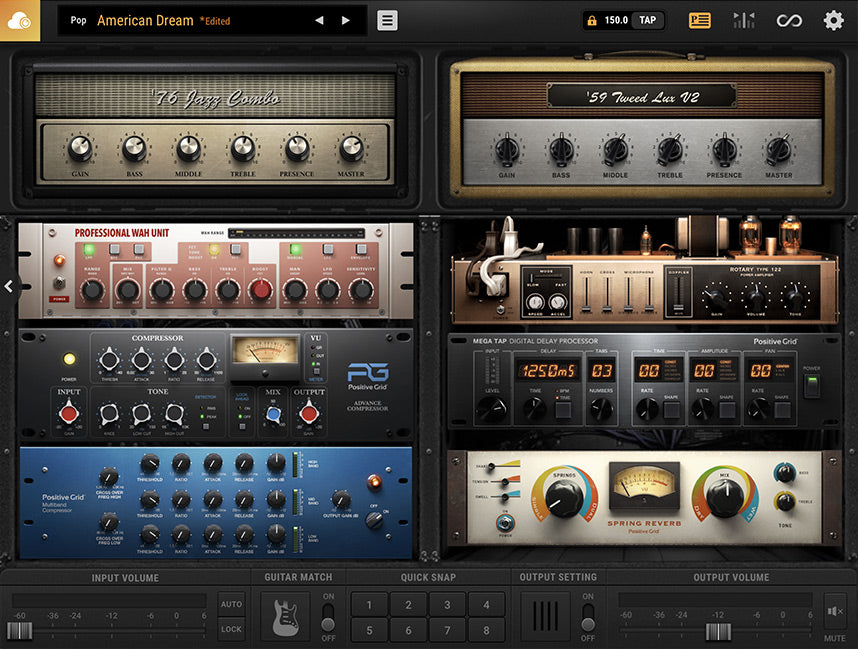The width and height of the screenshot is (858, 649).
Task: Toggle the Guitar Match on/off switch
Action: [x=327, y=617]
